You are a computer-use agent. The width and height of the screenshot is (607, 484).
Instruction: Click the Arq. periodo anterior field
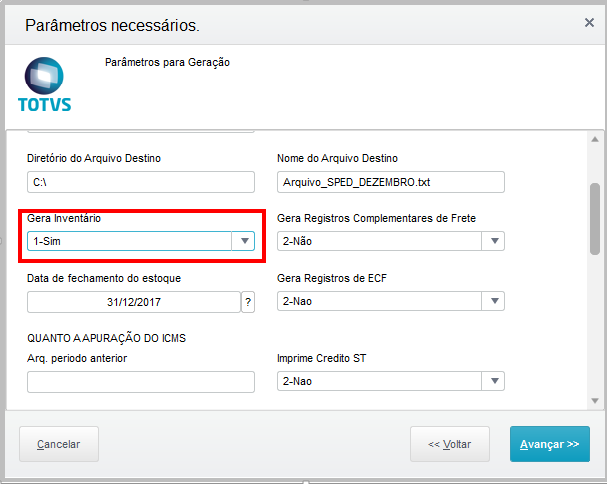pyautogui.click(x=141, y=381)
